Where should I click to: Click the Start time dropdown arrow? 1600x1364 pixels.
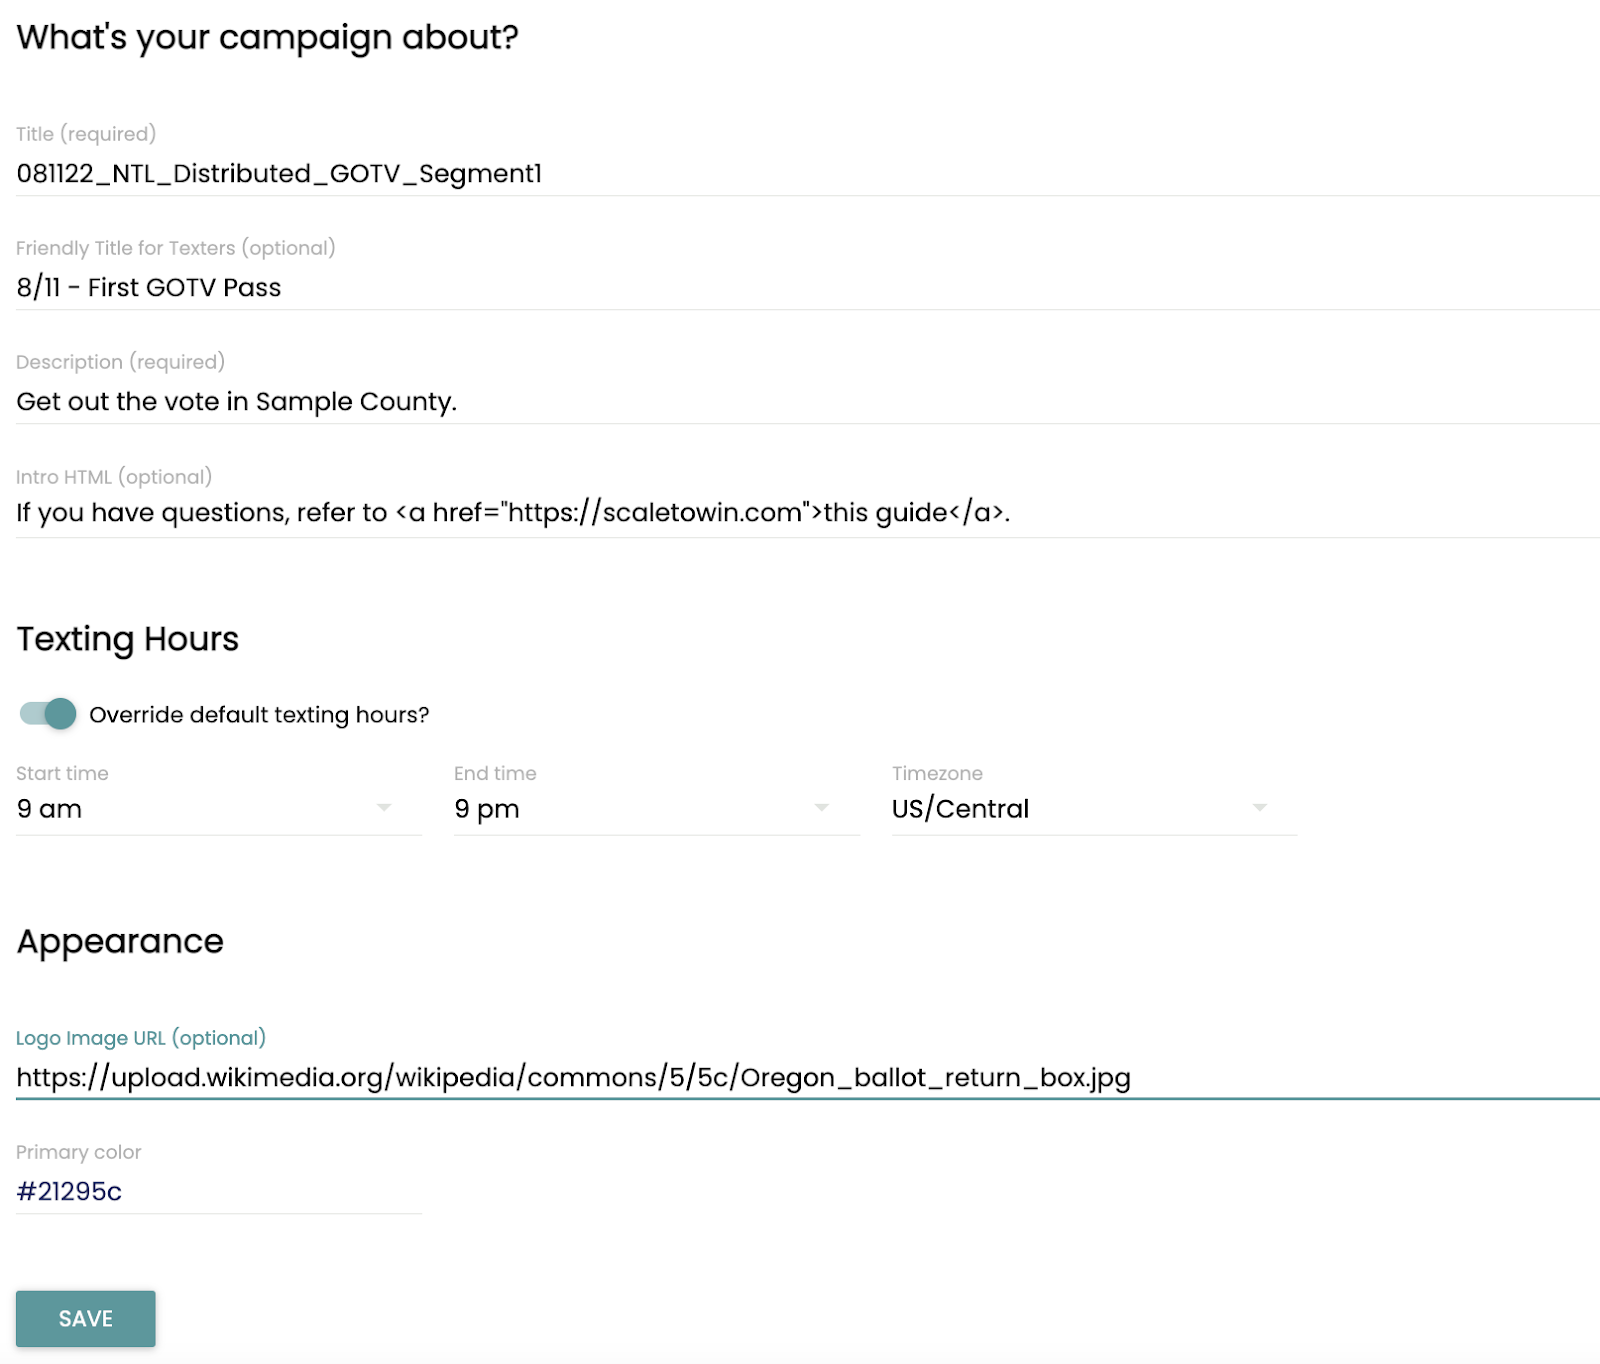(x=384, y=807)
